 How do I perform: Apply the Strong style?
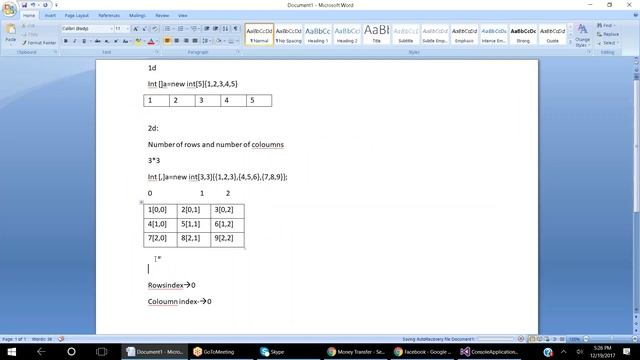coord(523,35)
